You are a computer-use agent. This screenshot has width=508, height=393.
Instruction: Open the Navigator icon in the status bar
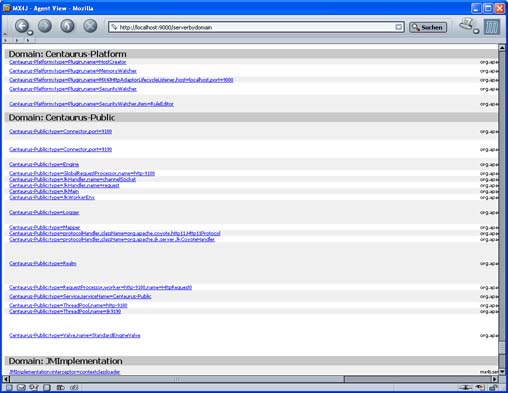(x=9, y=387)
